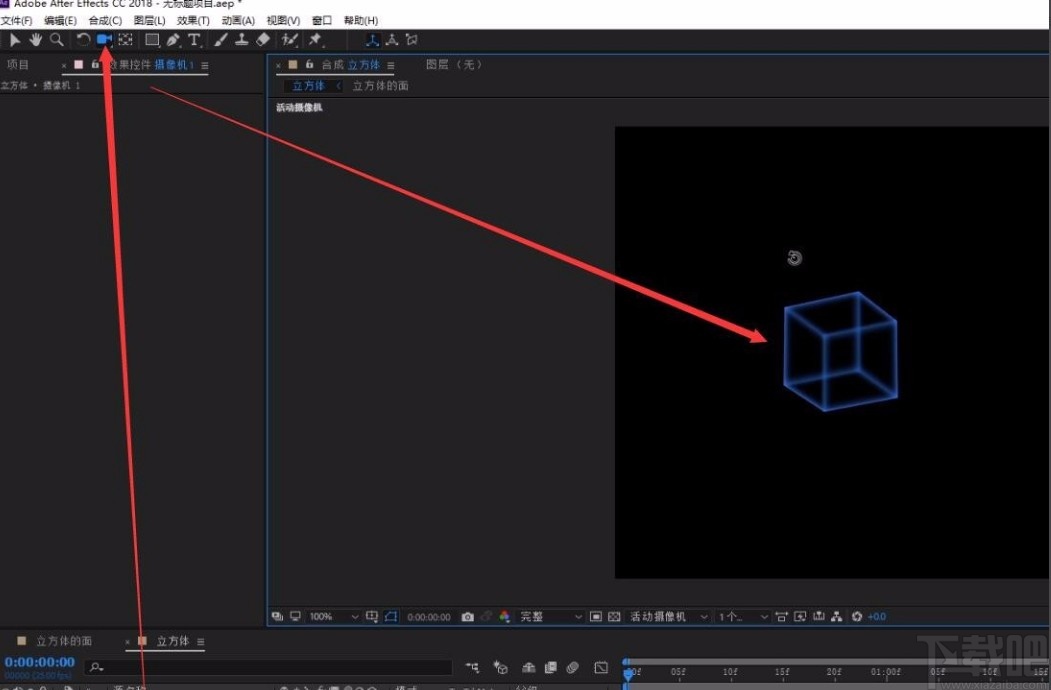
Task: Select the Rotation tool
Action: tap(84, 40)
